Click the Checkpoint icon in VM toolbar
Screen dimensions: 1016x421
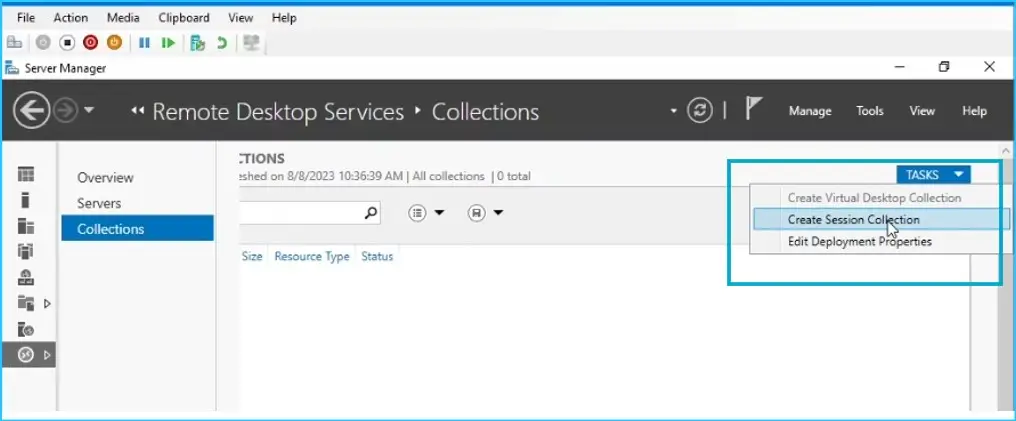(198, 43)
